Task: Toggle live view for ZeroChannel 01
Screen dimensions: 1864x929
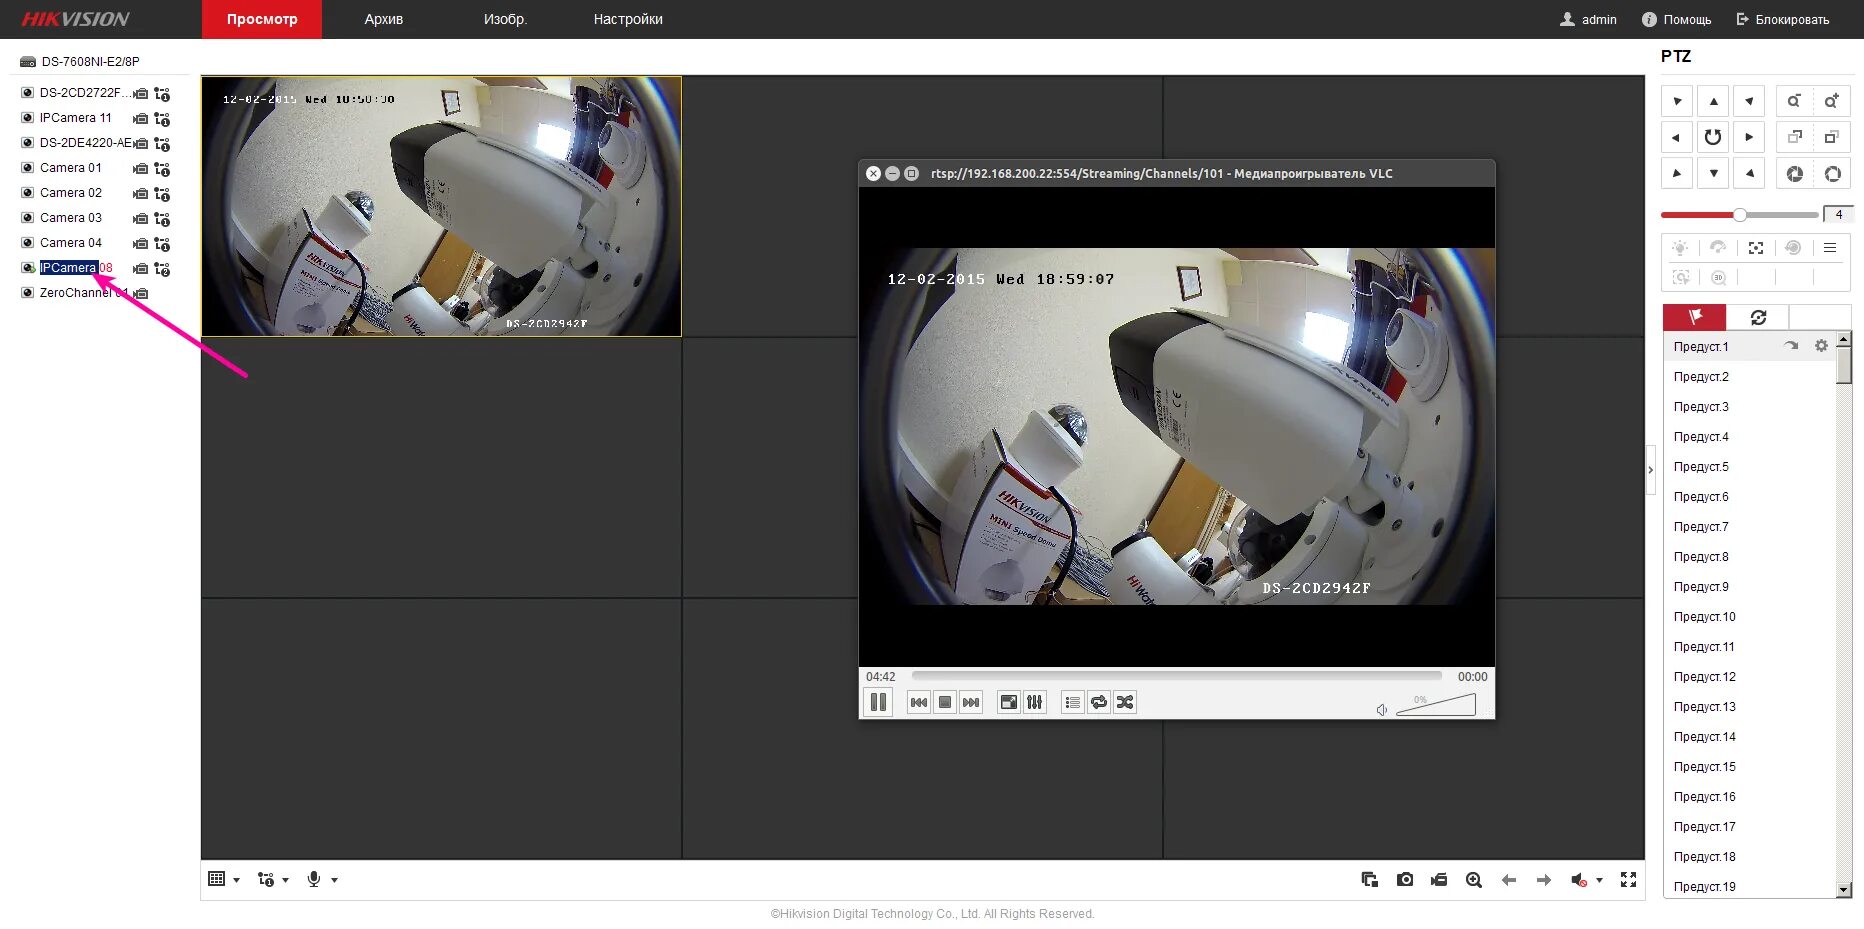Action: (28, 293)
